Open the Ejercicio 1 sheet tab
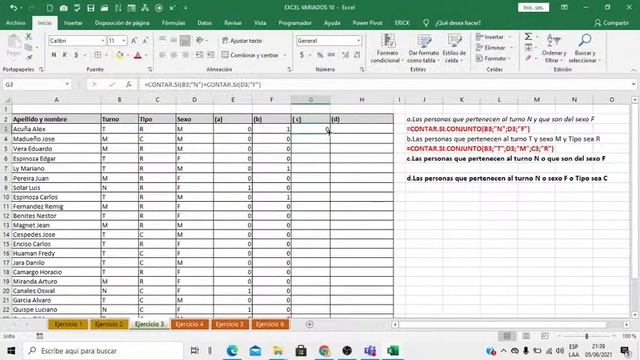The height and width of the screenshot is (360, 640). coord(68,324)
